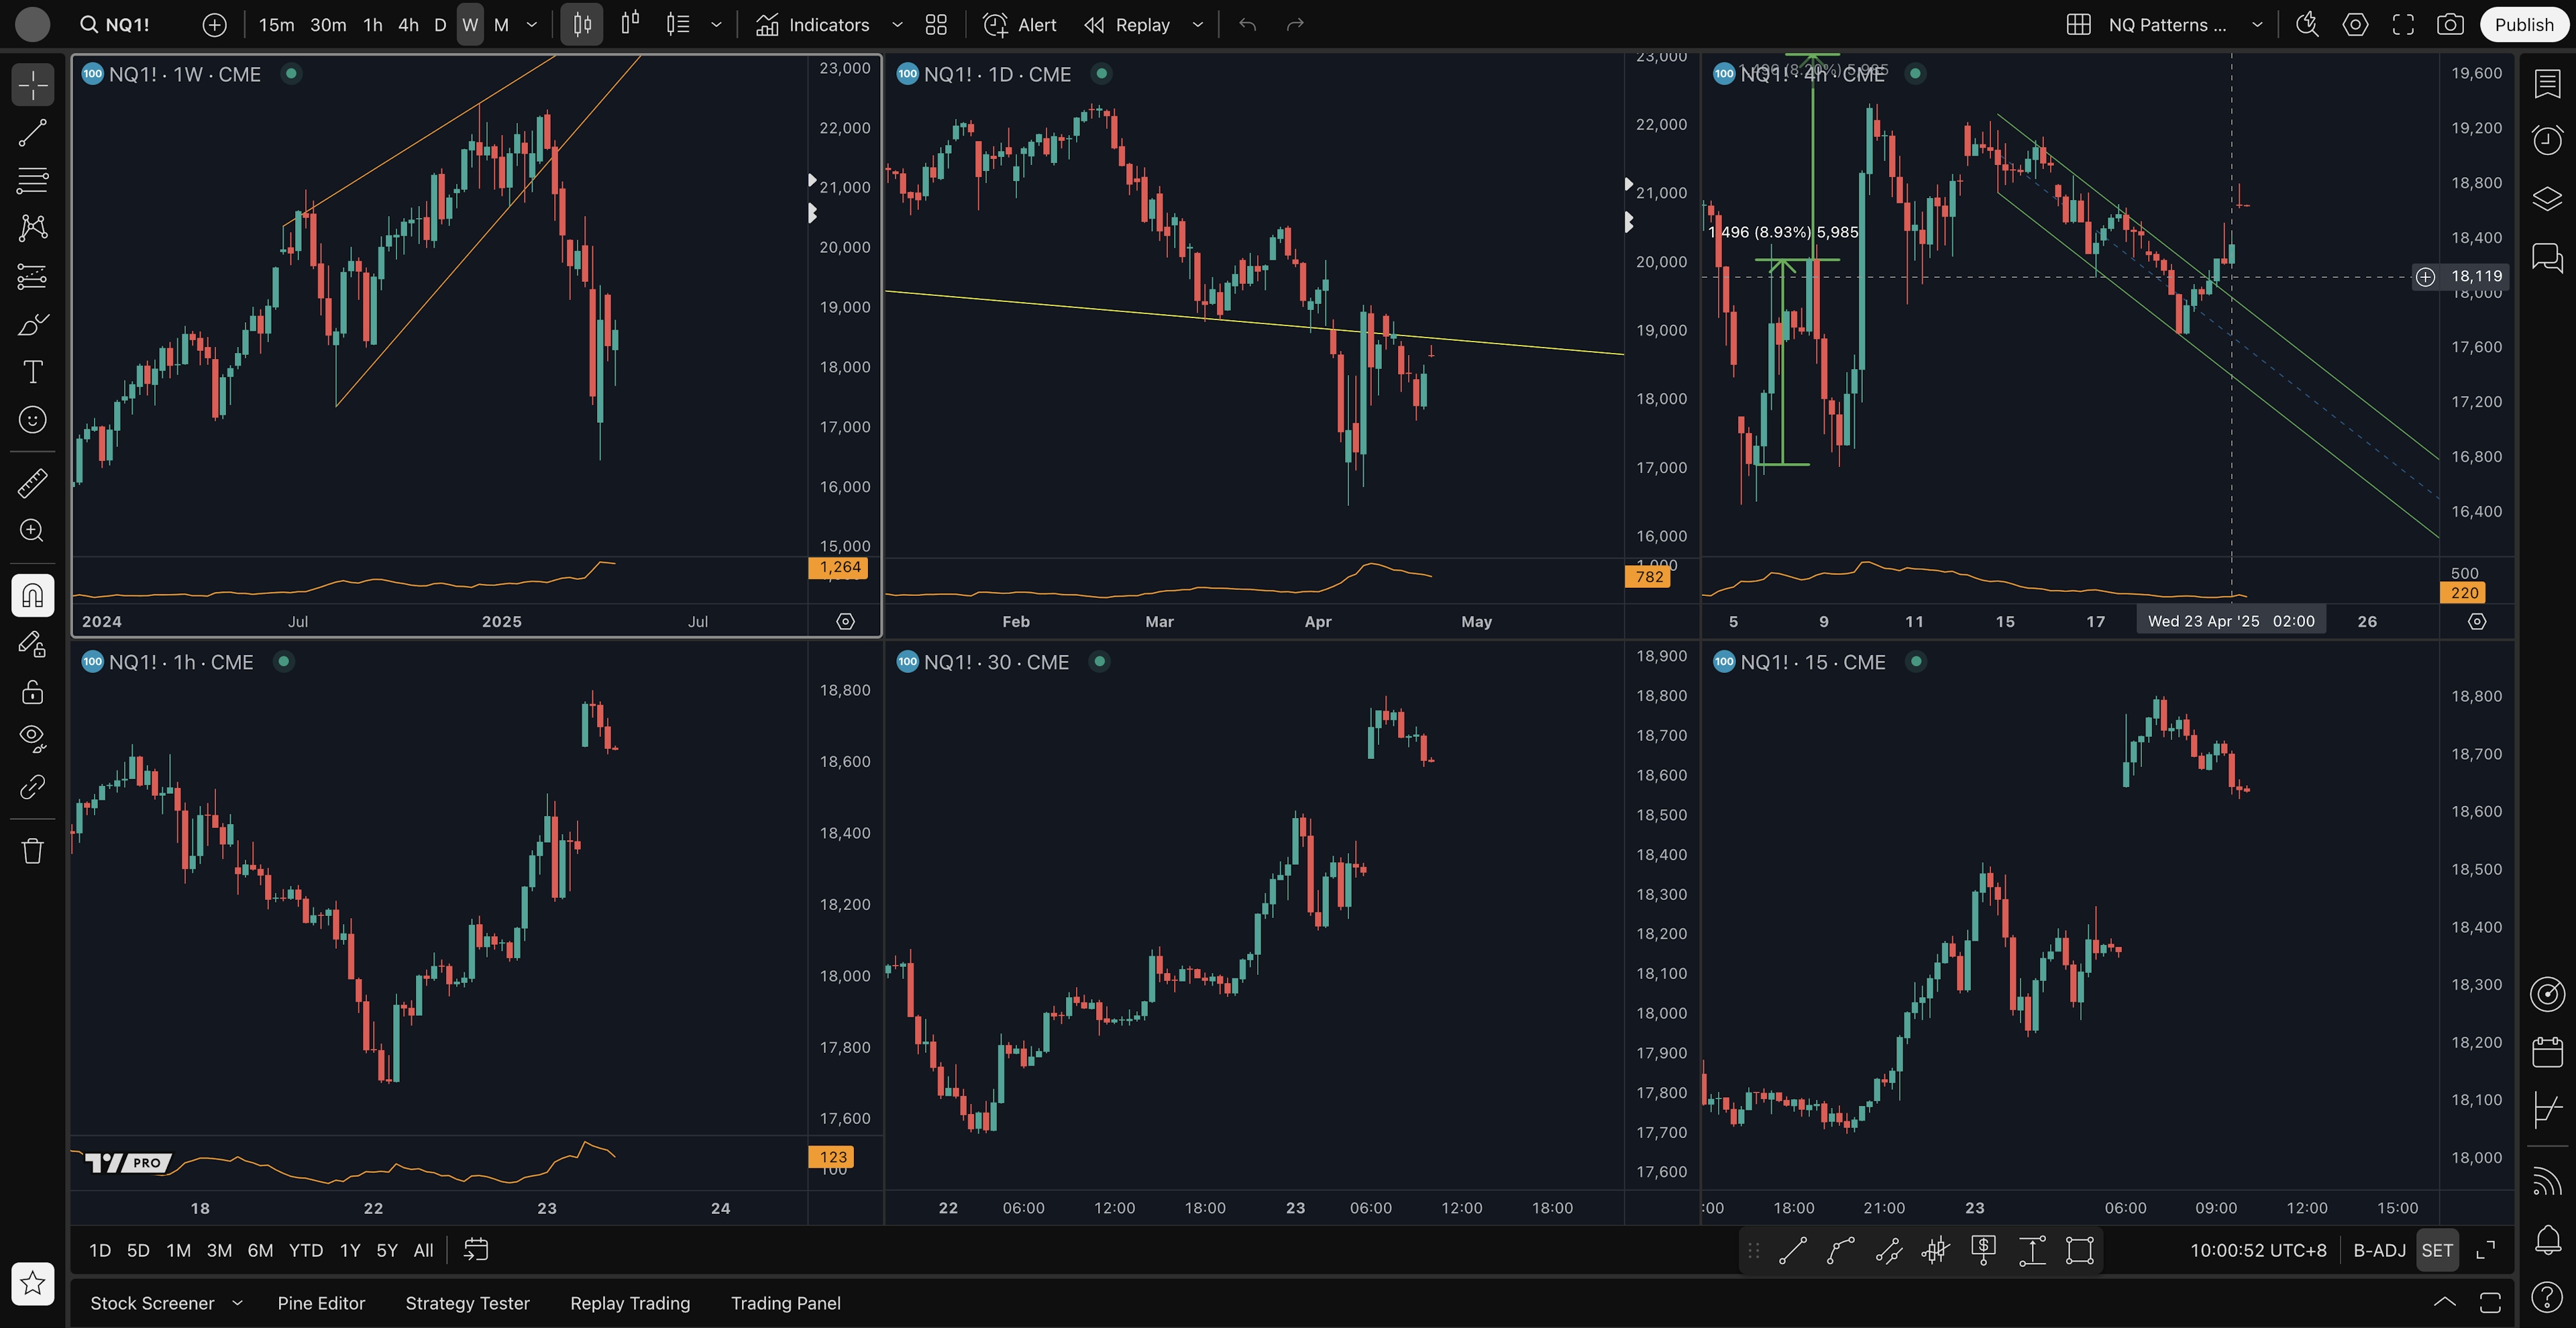The width and height of the screenshot is (2576, 1328).
Task: Switch to Strategy Tester tab
Action: pos(467,1303)
